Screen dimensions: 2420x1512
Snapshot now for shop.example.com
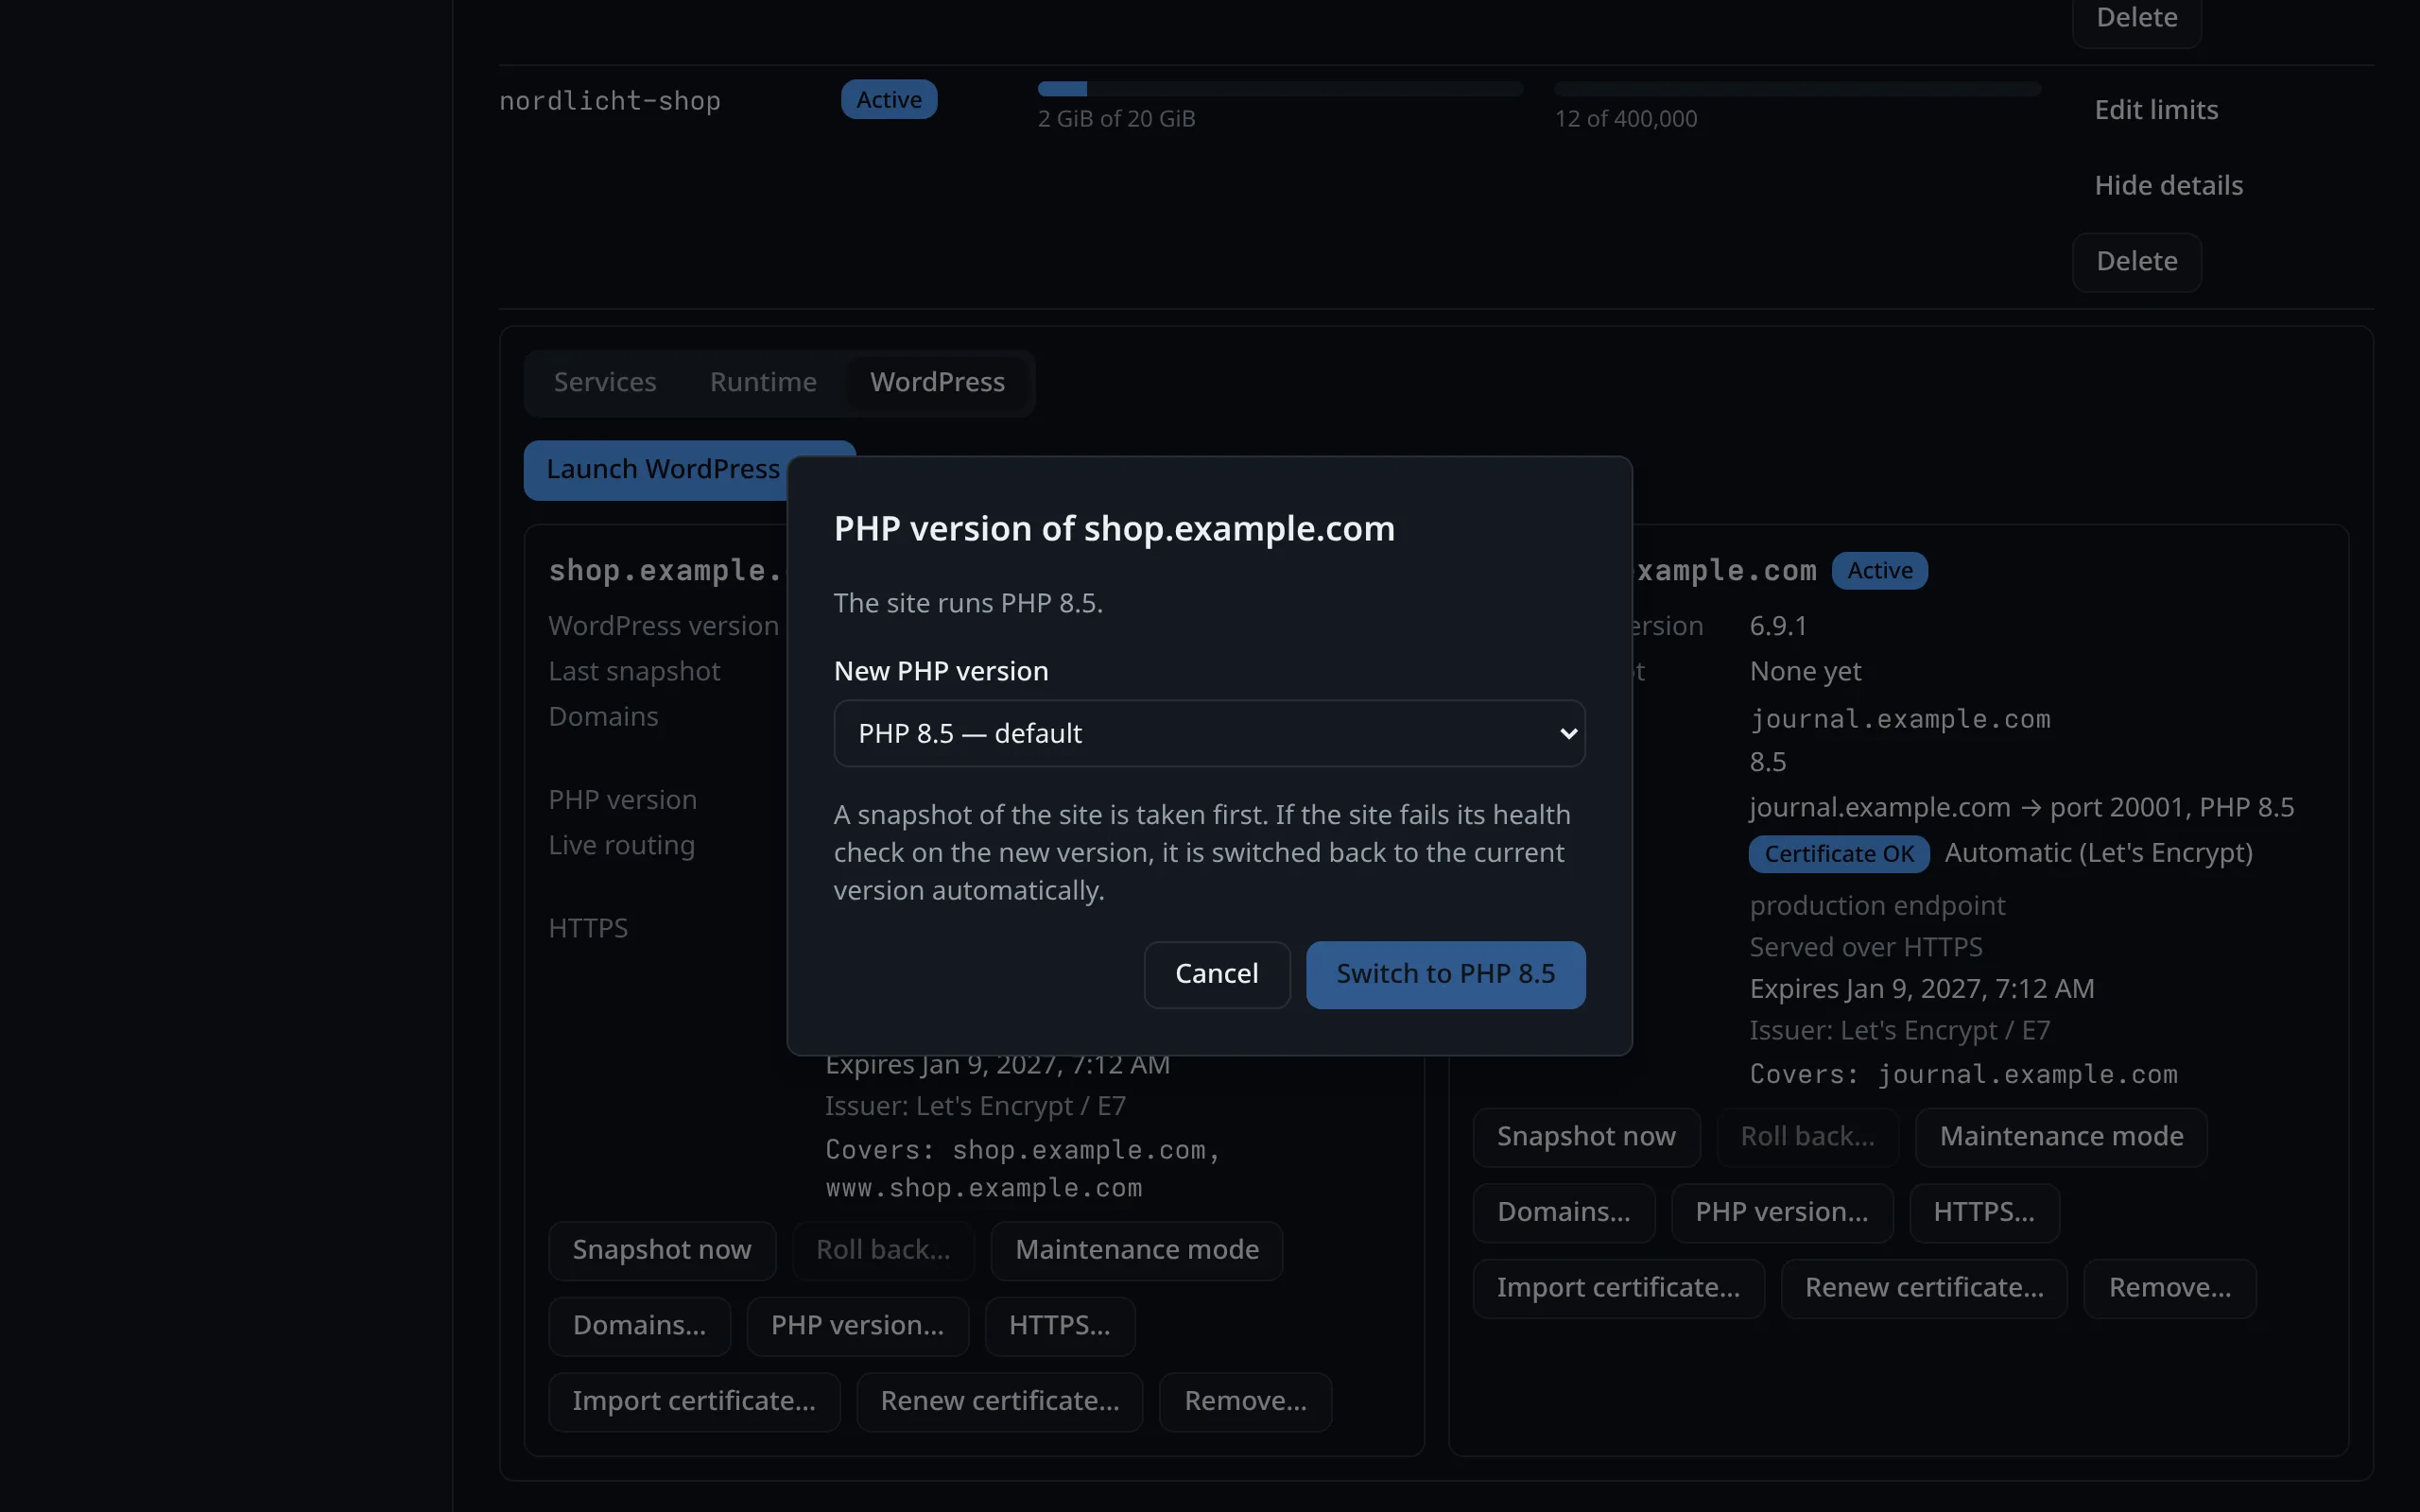coord(662,1250)
